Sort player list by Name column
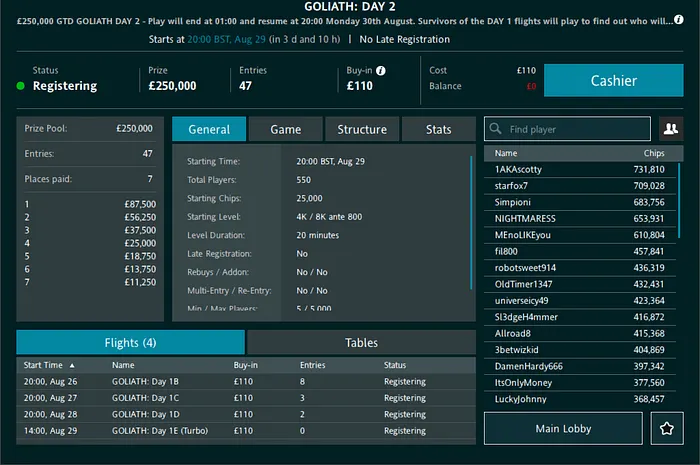700x465 pixels. 506,153
